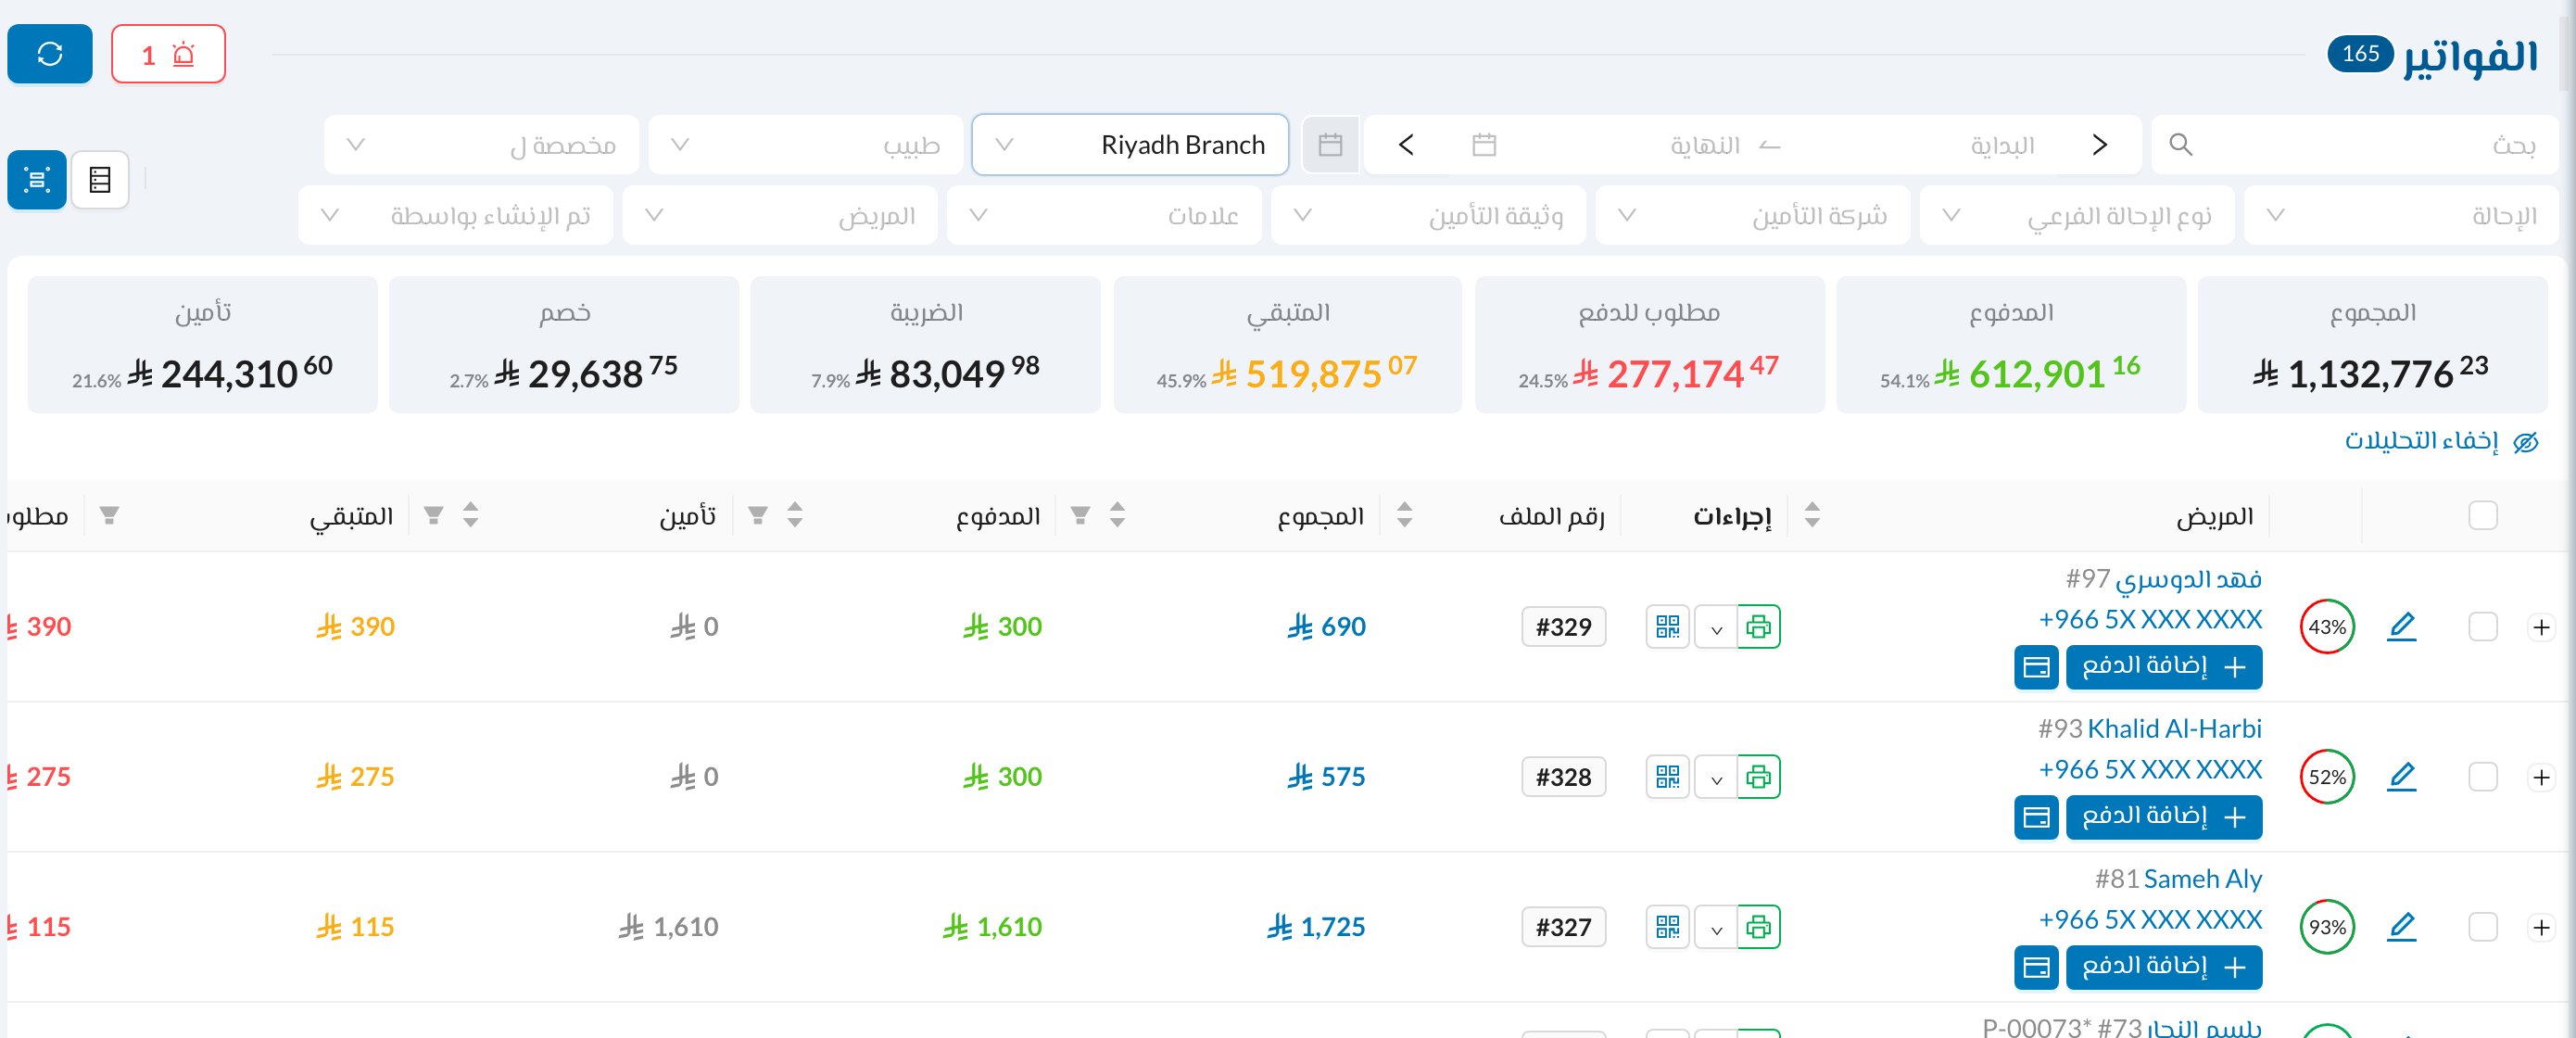This screenshot has height=1038, width=2576.
Task: Open print options arrow for invoice #327
Action: 1716,929
